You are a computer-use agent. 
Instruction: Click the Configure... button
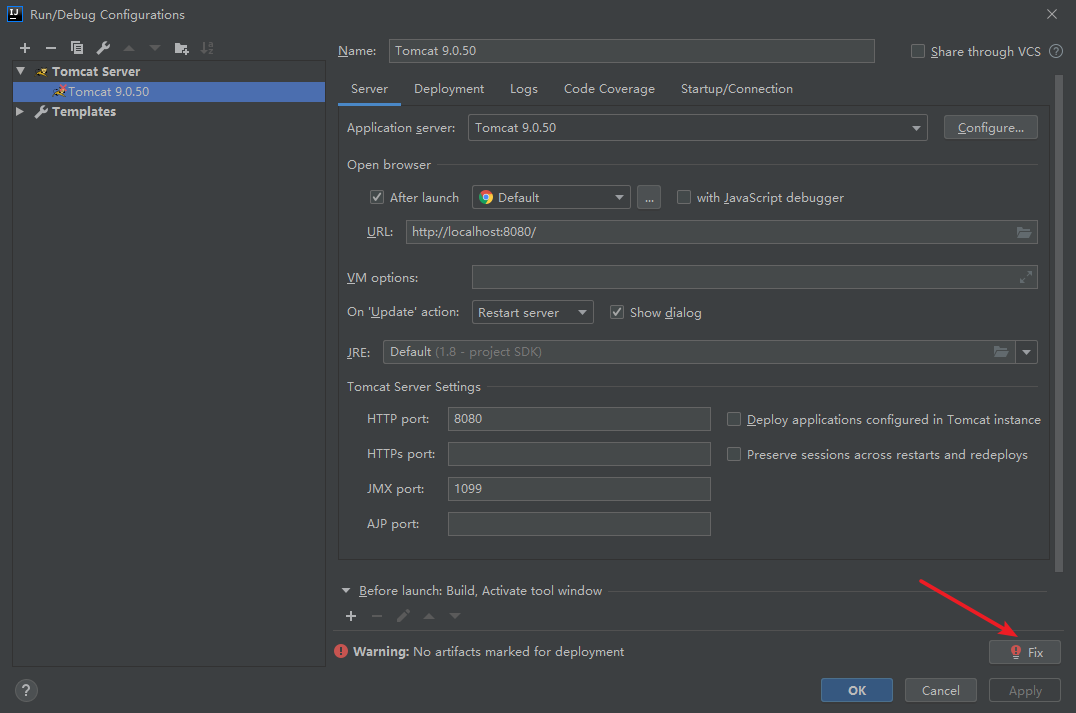click(990, 128)
